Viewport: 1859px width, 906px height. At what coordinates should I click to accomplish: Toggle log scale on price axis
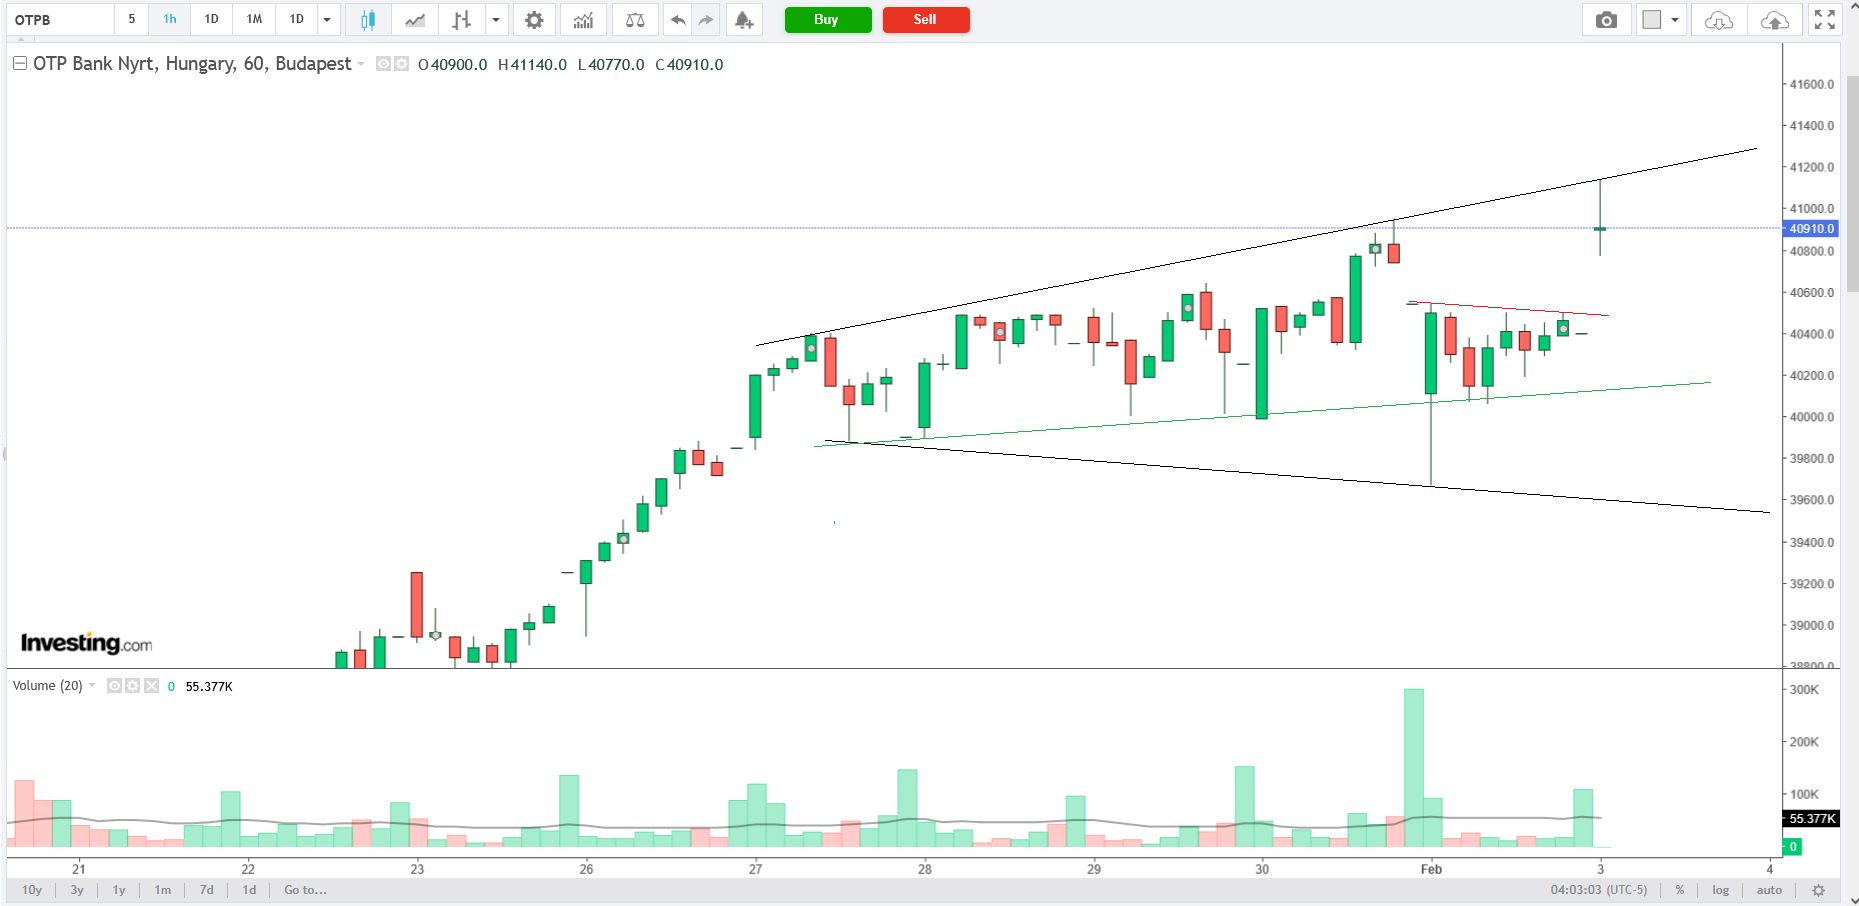[1720, 890]
